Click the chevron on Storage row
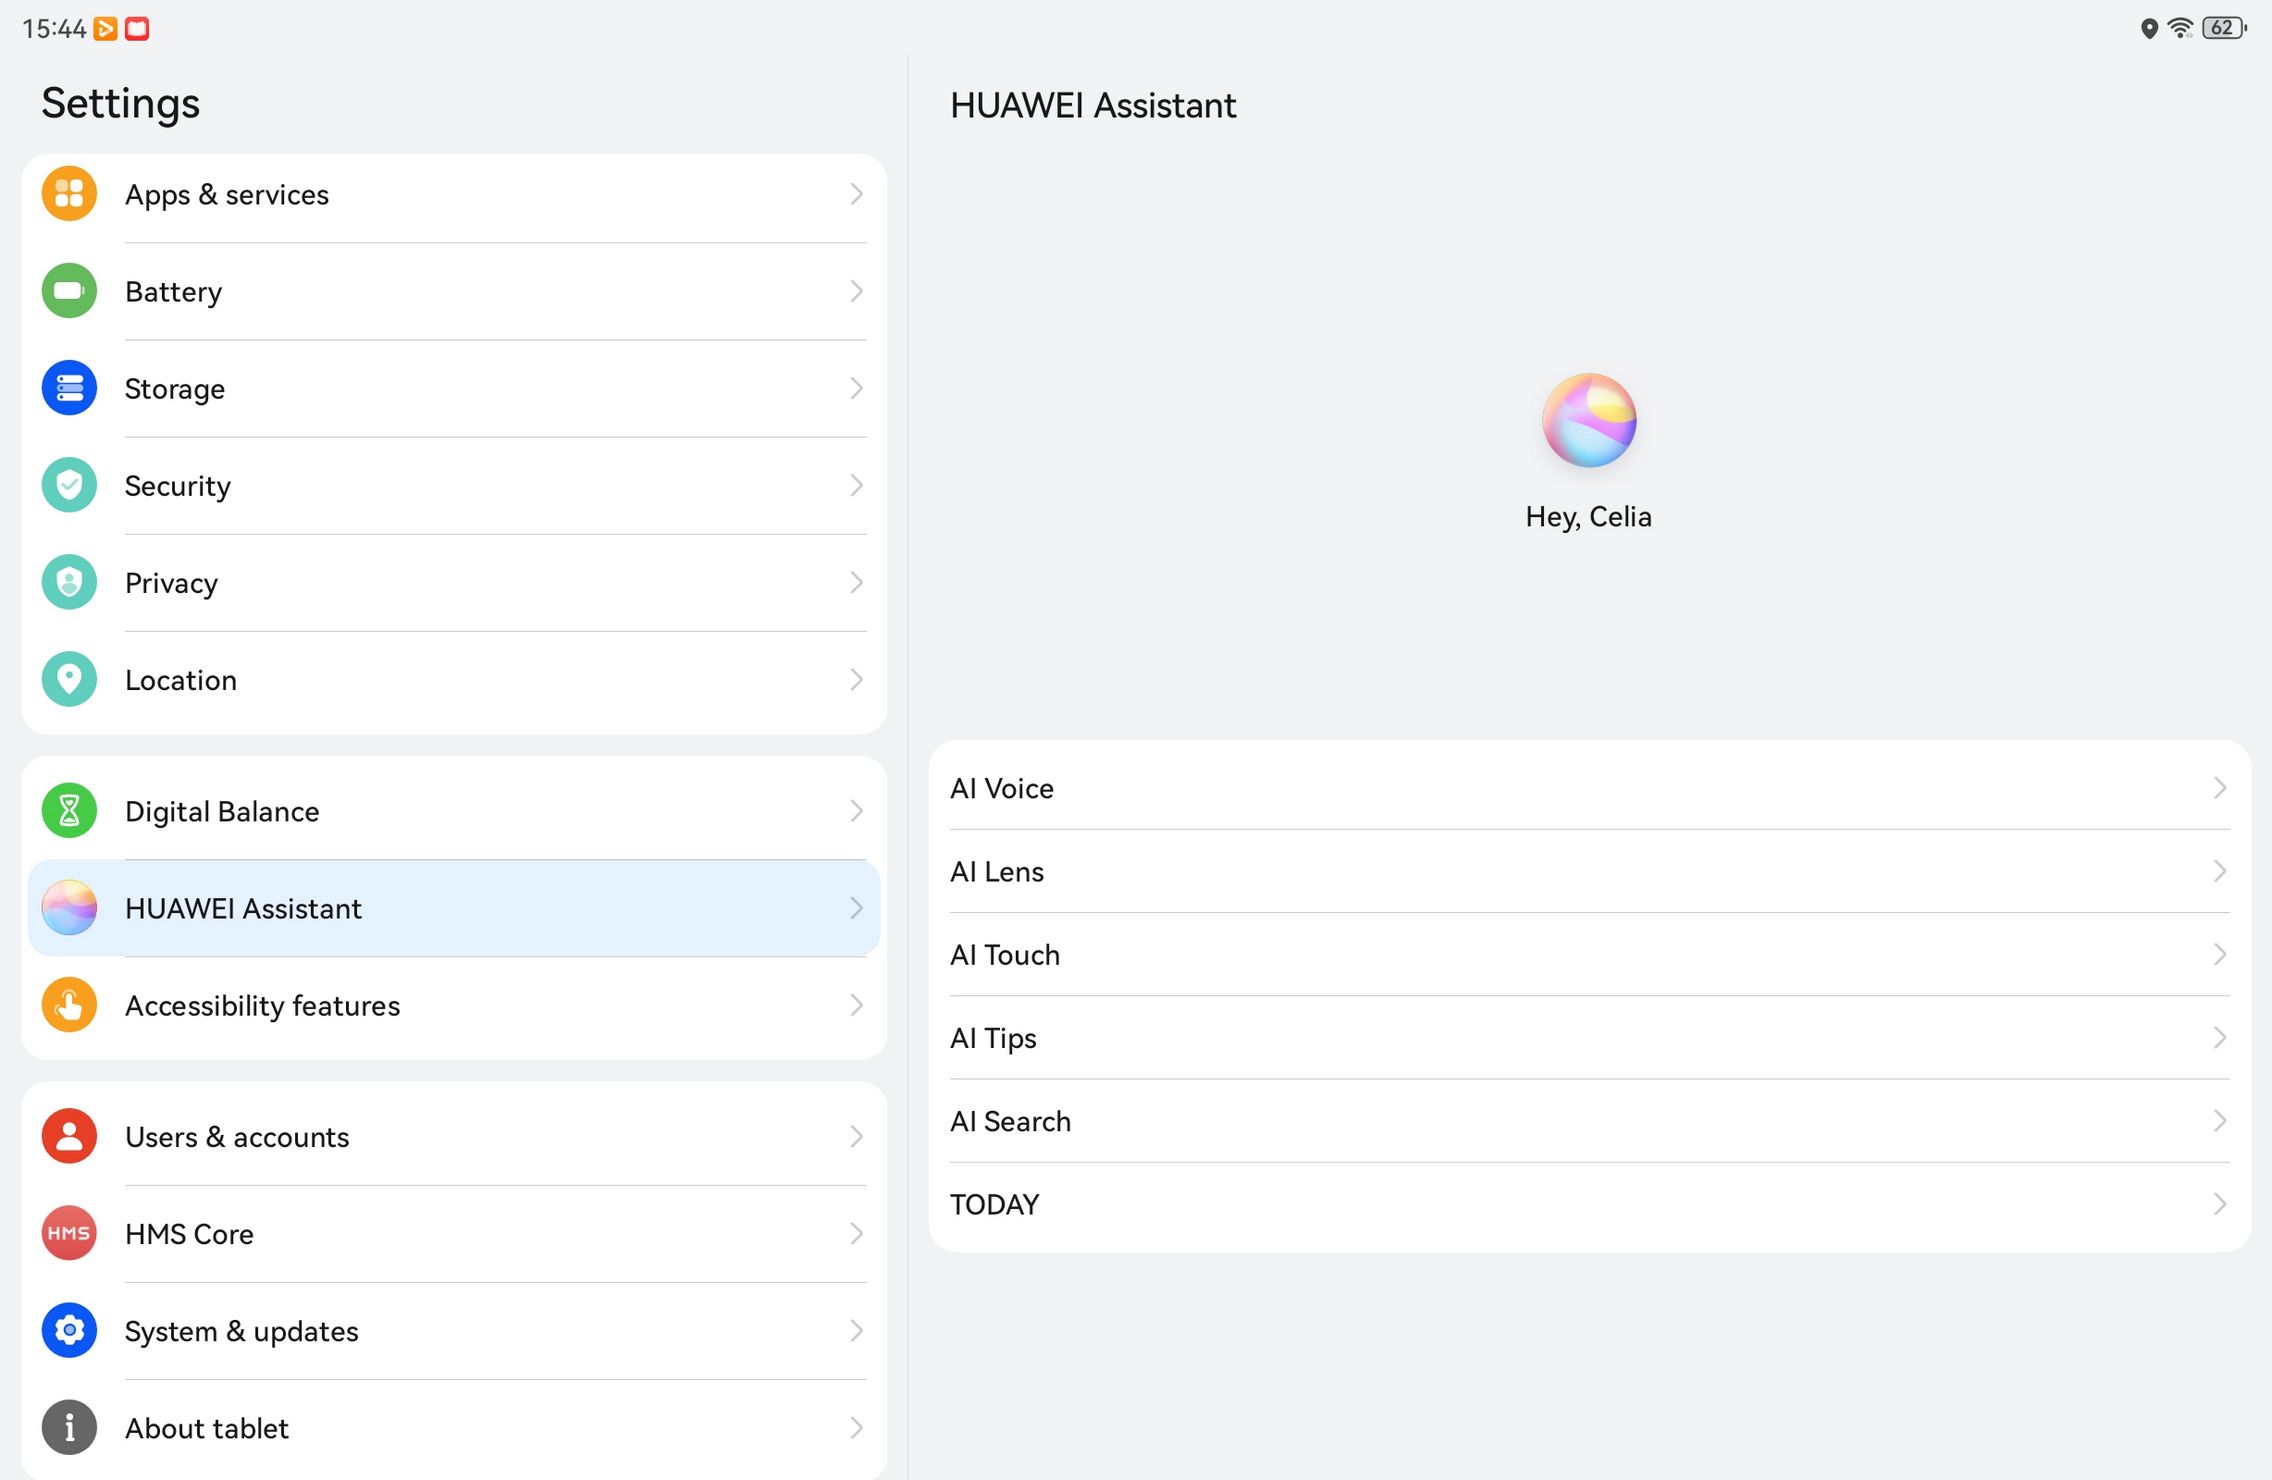The width and height of the screenshot is (2272, 1480). point(856,388)
